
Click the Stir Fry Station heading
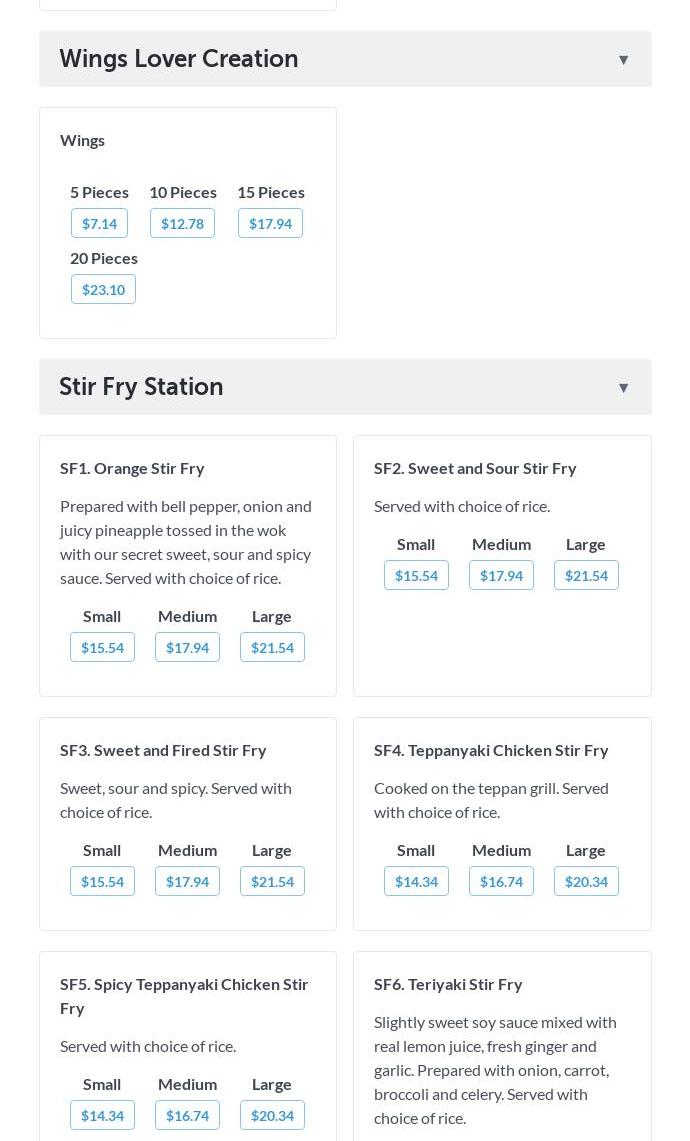[x=141, y=387]
